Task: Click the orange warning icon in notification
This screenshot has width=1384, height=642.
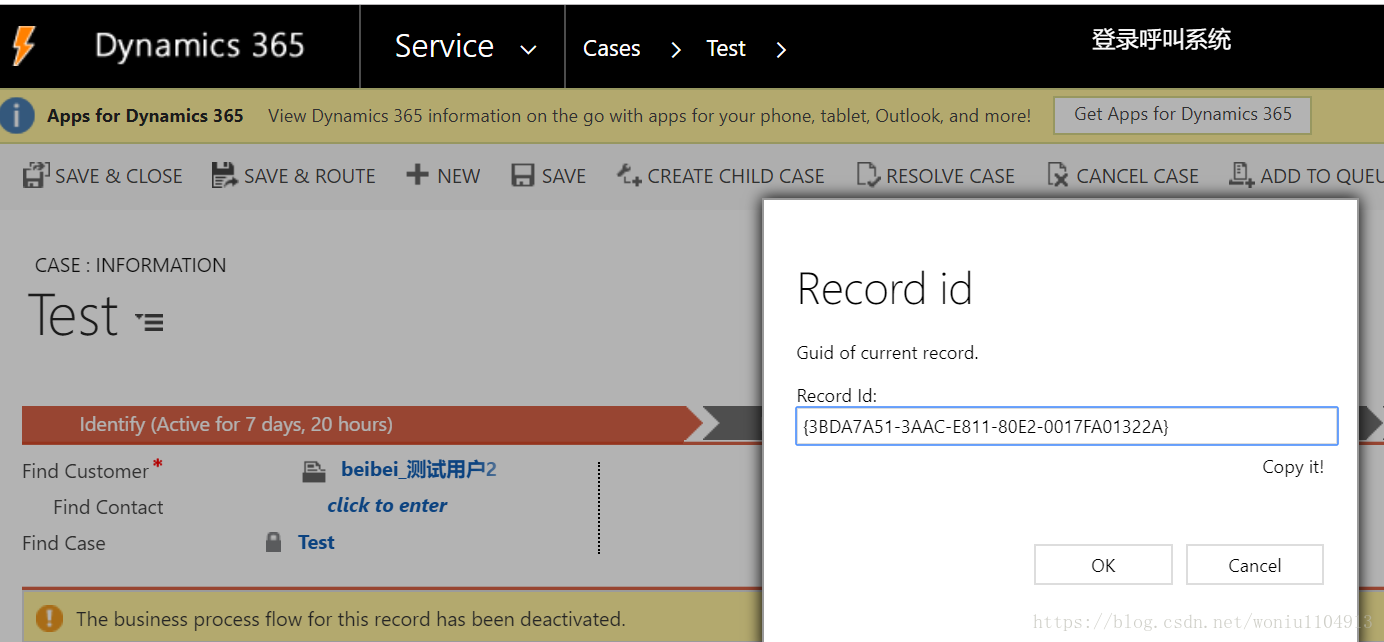Action: 48,619
